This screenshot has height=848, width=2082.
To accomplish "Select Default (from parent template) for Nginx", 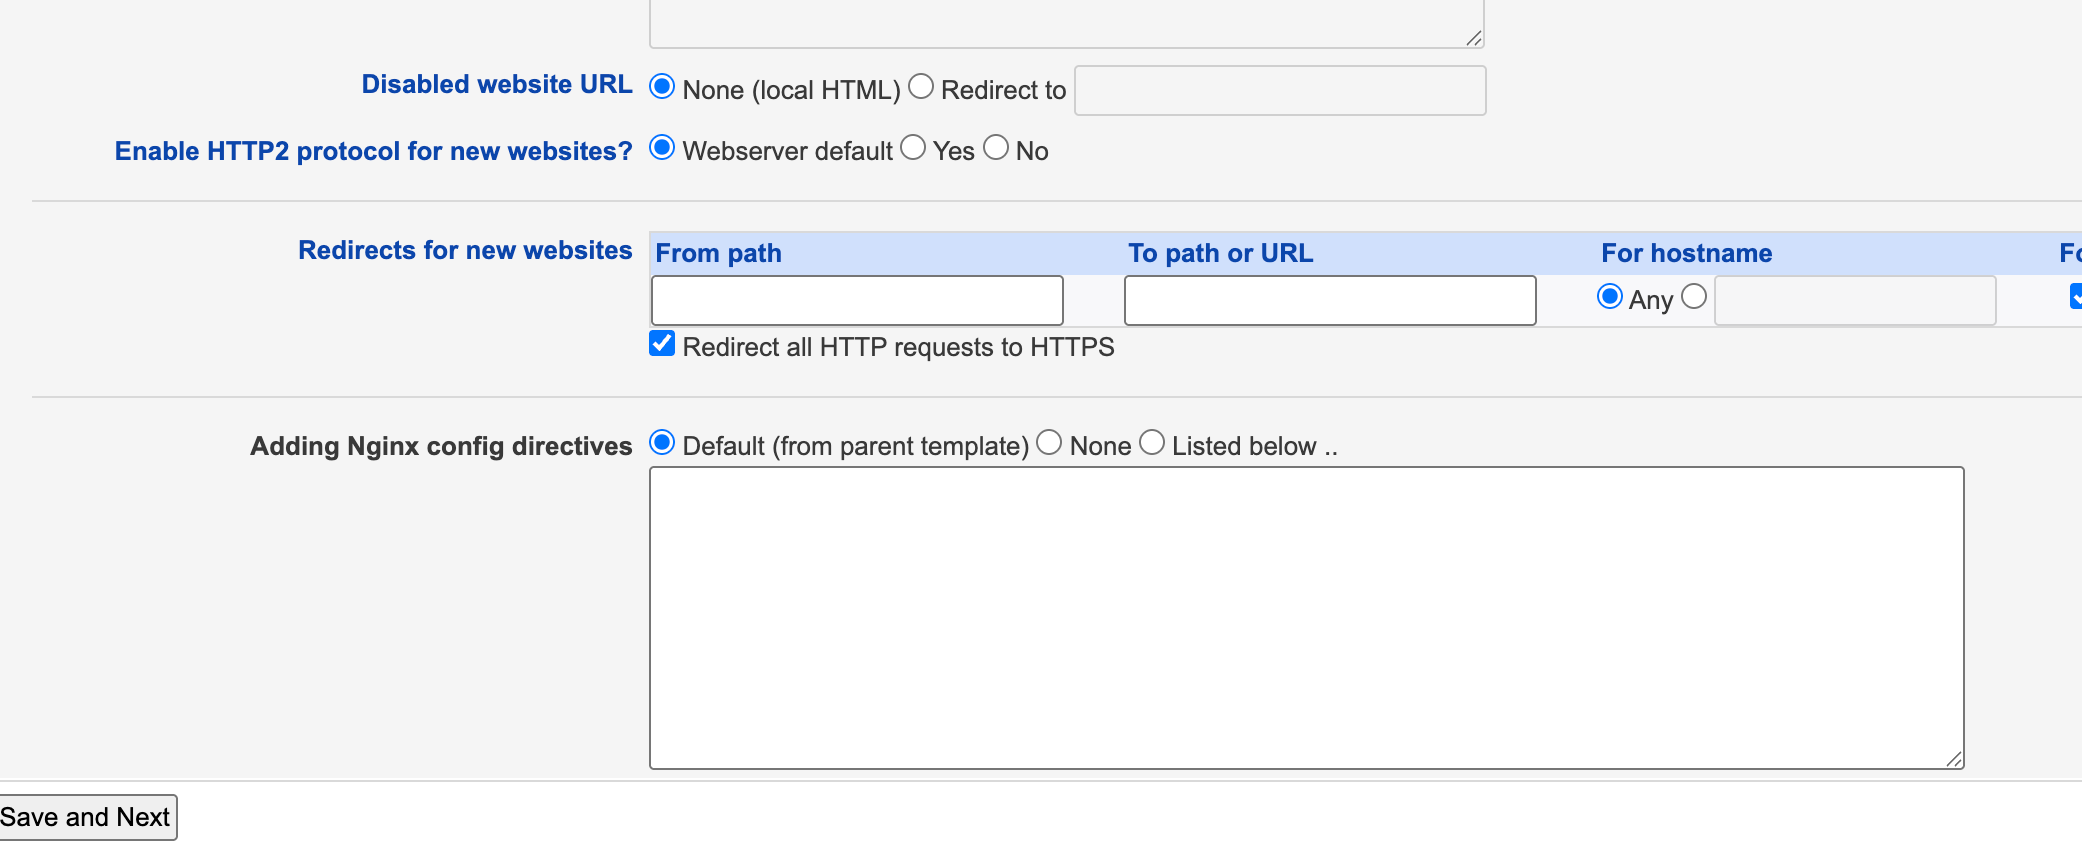I will [662, 443].
